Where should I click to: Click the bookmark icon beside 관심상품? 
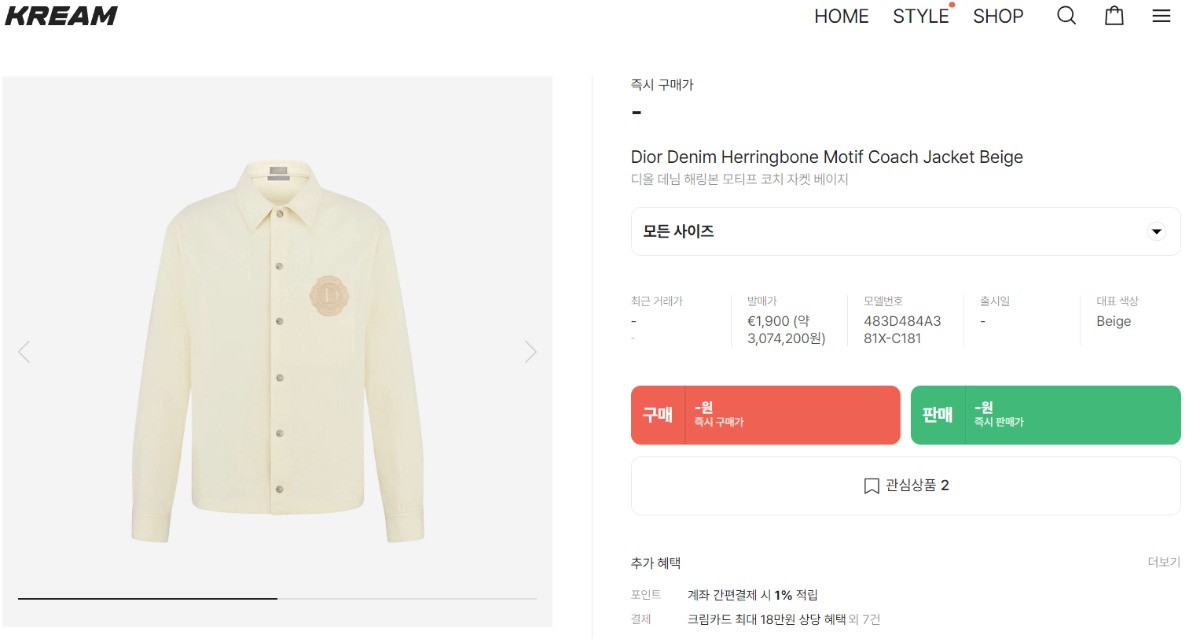coord(871,486)
